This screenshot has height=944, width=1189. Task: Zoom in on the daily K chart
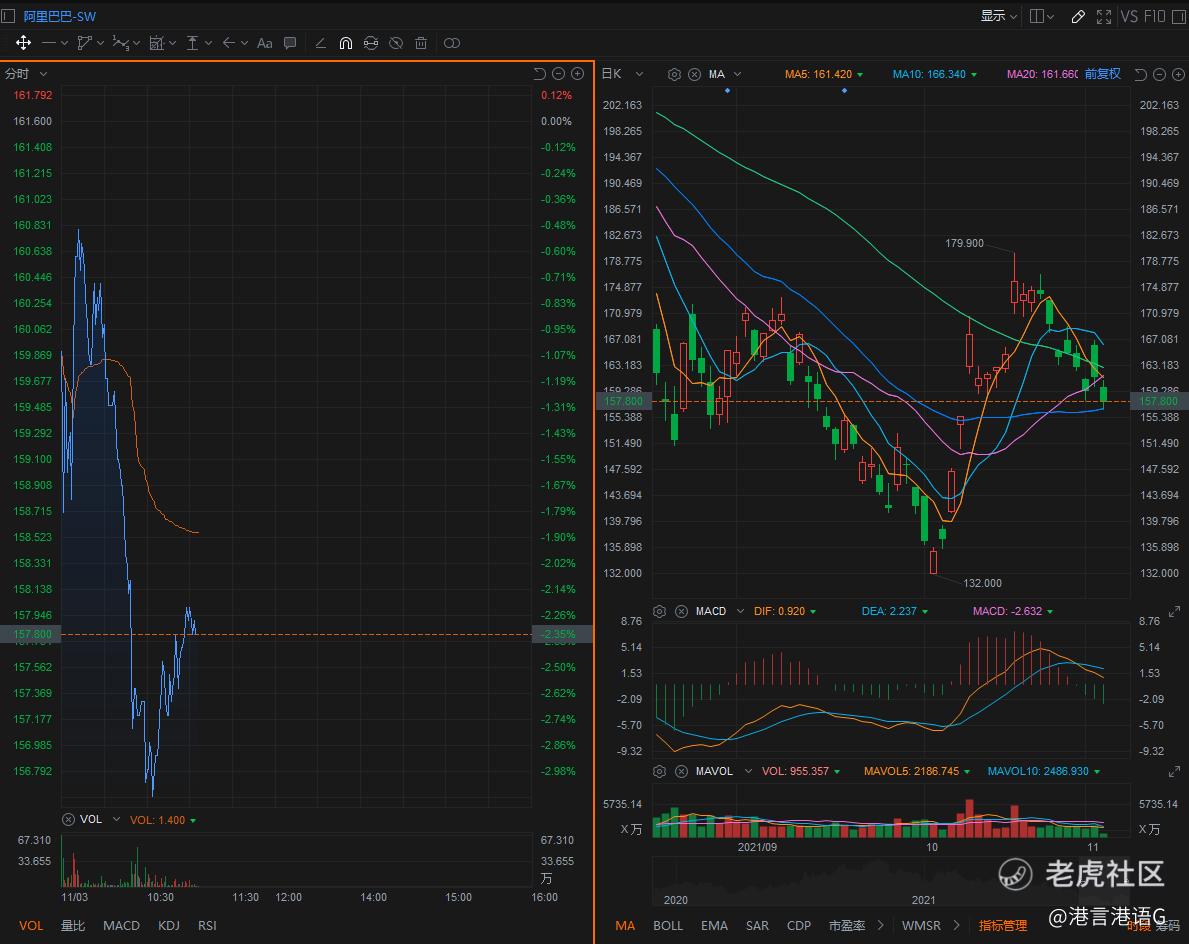tap(1176, 74)
